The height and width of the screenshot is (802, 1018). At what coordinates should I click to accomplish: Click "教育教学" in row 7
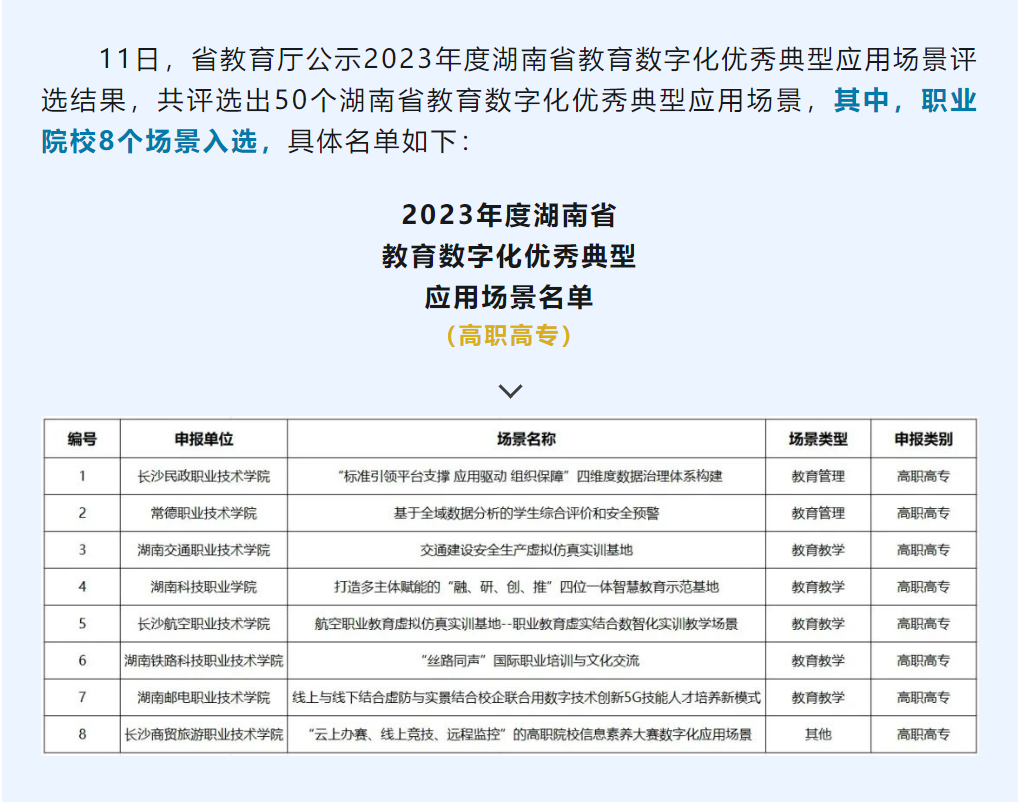click(818, 697)
